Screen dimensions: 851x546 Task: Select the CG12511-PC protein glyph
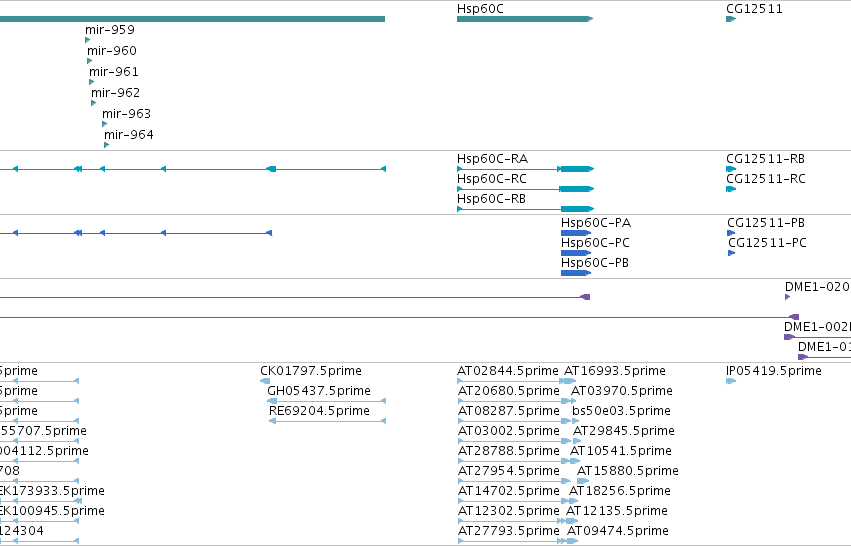(732, 253)
